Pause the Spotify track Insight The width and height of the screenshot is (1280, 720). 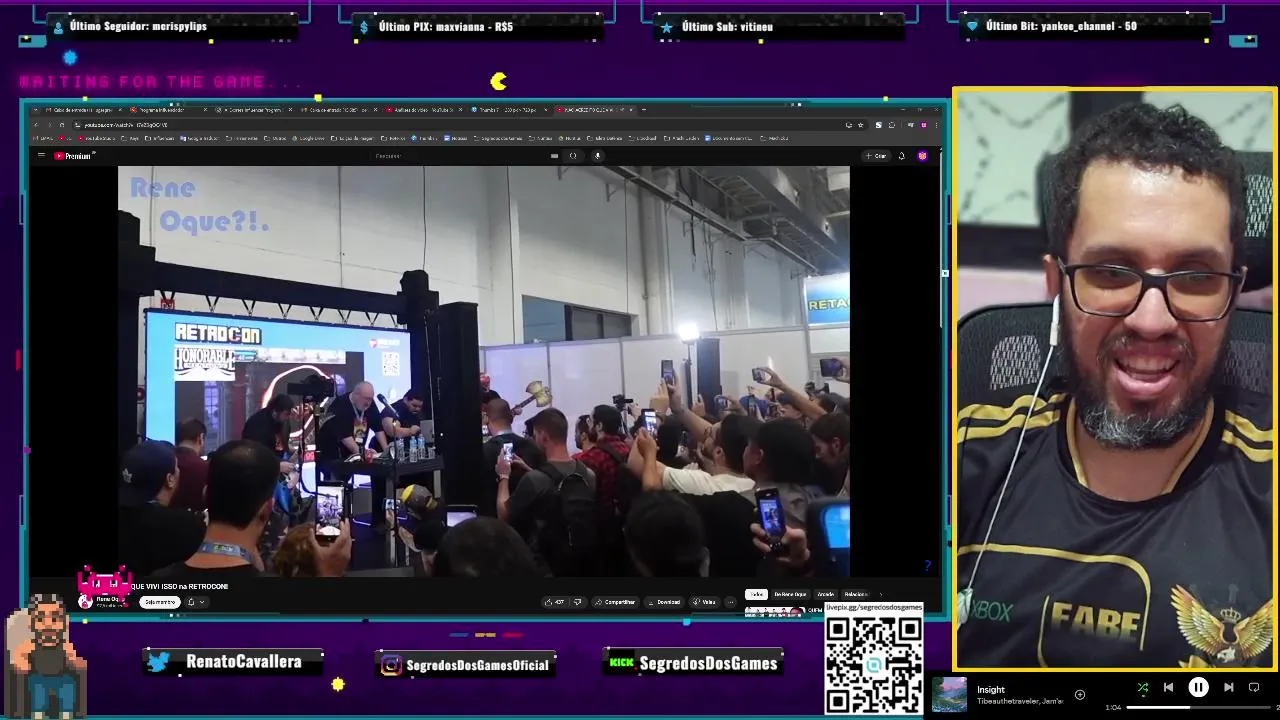[1198, 687]
